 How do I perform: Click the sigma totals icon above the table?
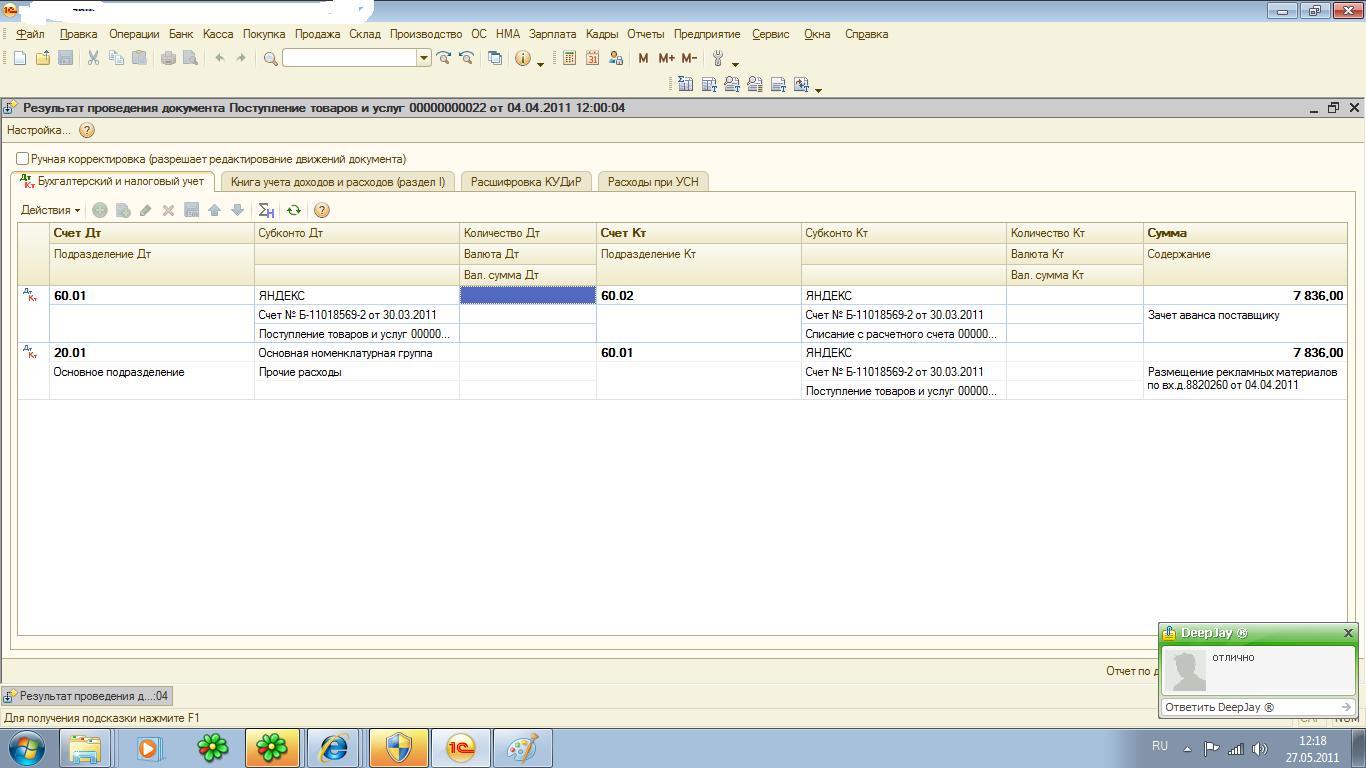click(x=266, y=210)
